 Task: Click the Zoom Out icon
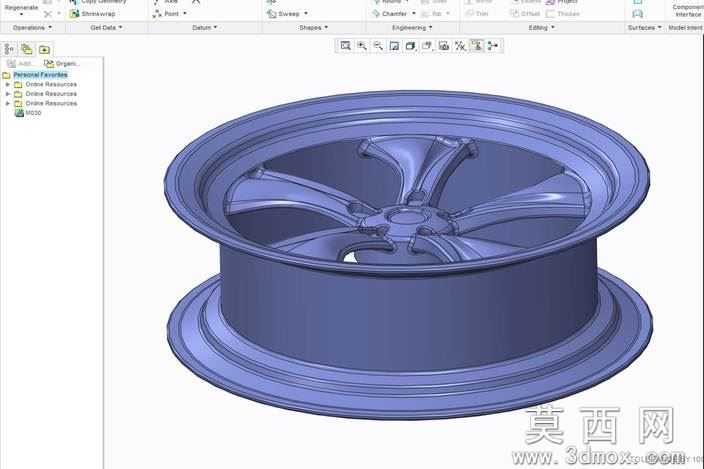[378, 46]
